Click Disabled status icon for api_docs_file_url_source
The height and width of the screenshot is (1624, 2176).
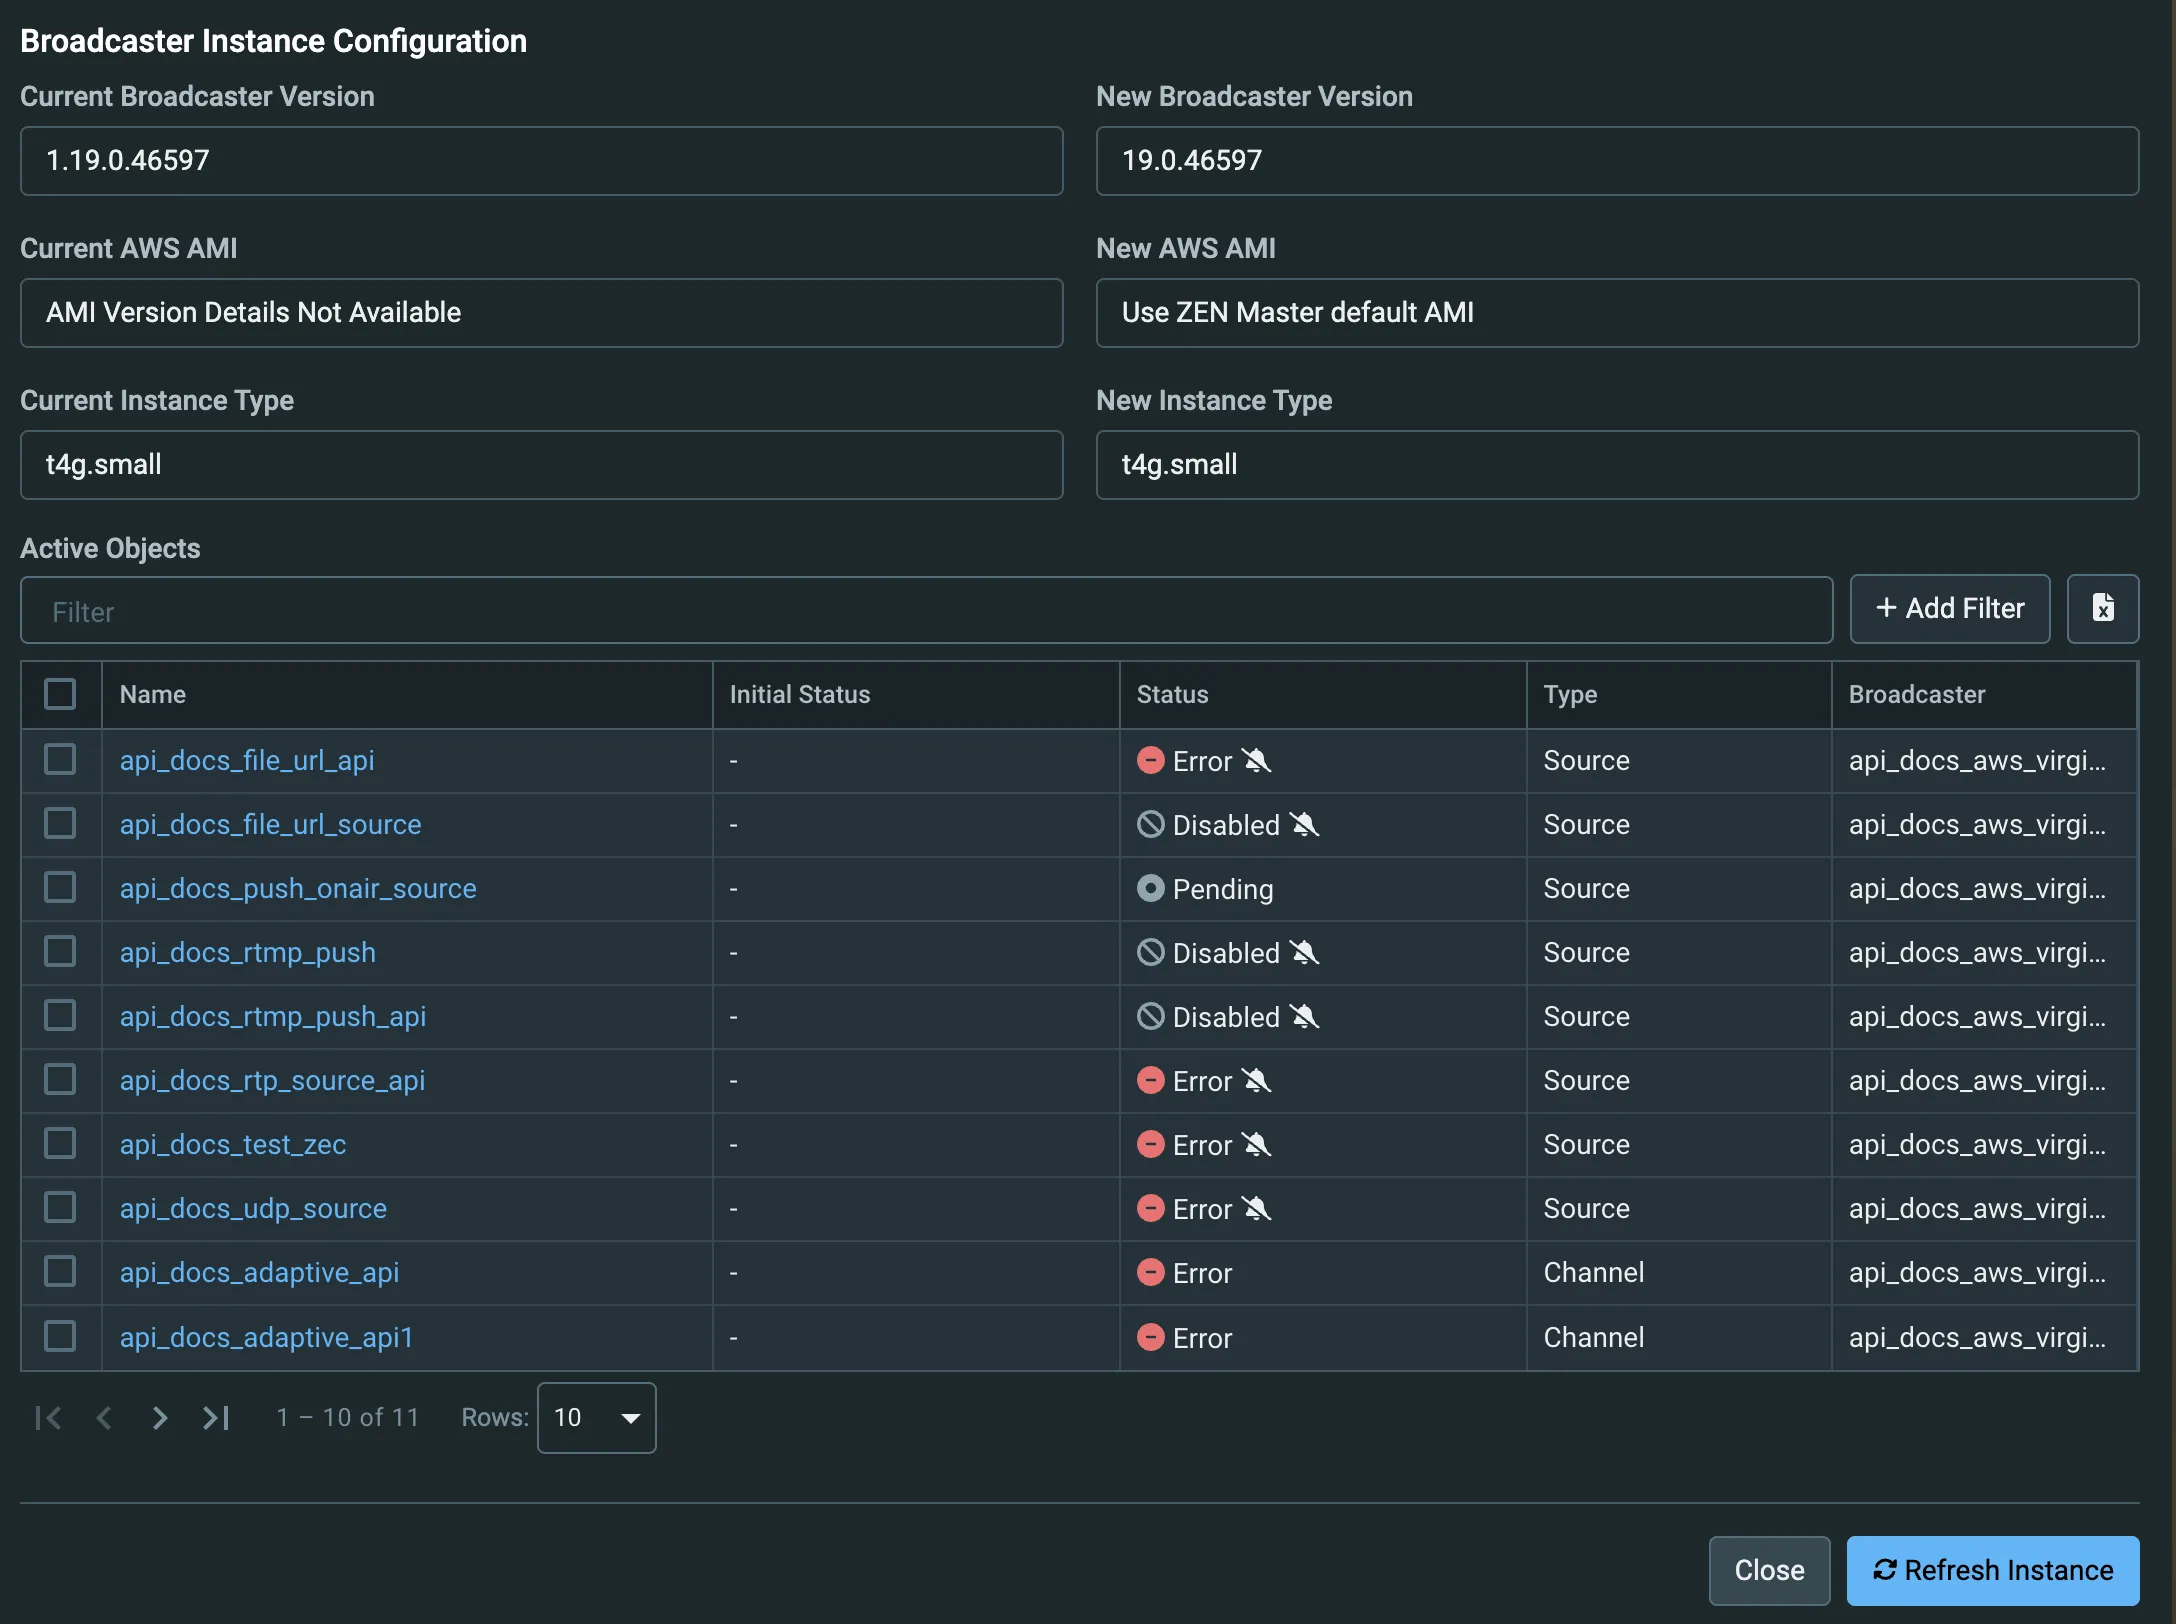click(1151, 824)
